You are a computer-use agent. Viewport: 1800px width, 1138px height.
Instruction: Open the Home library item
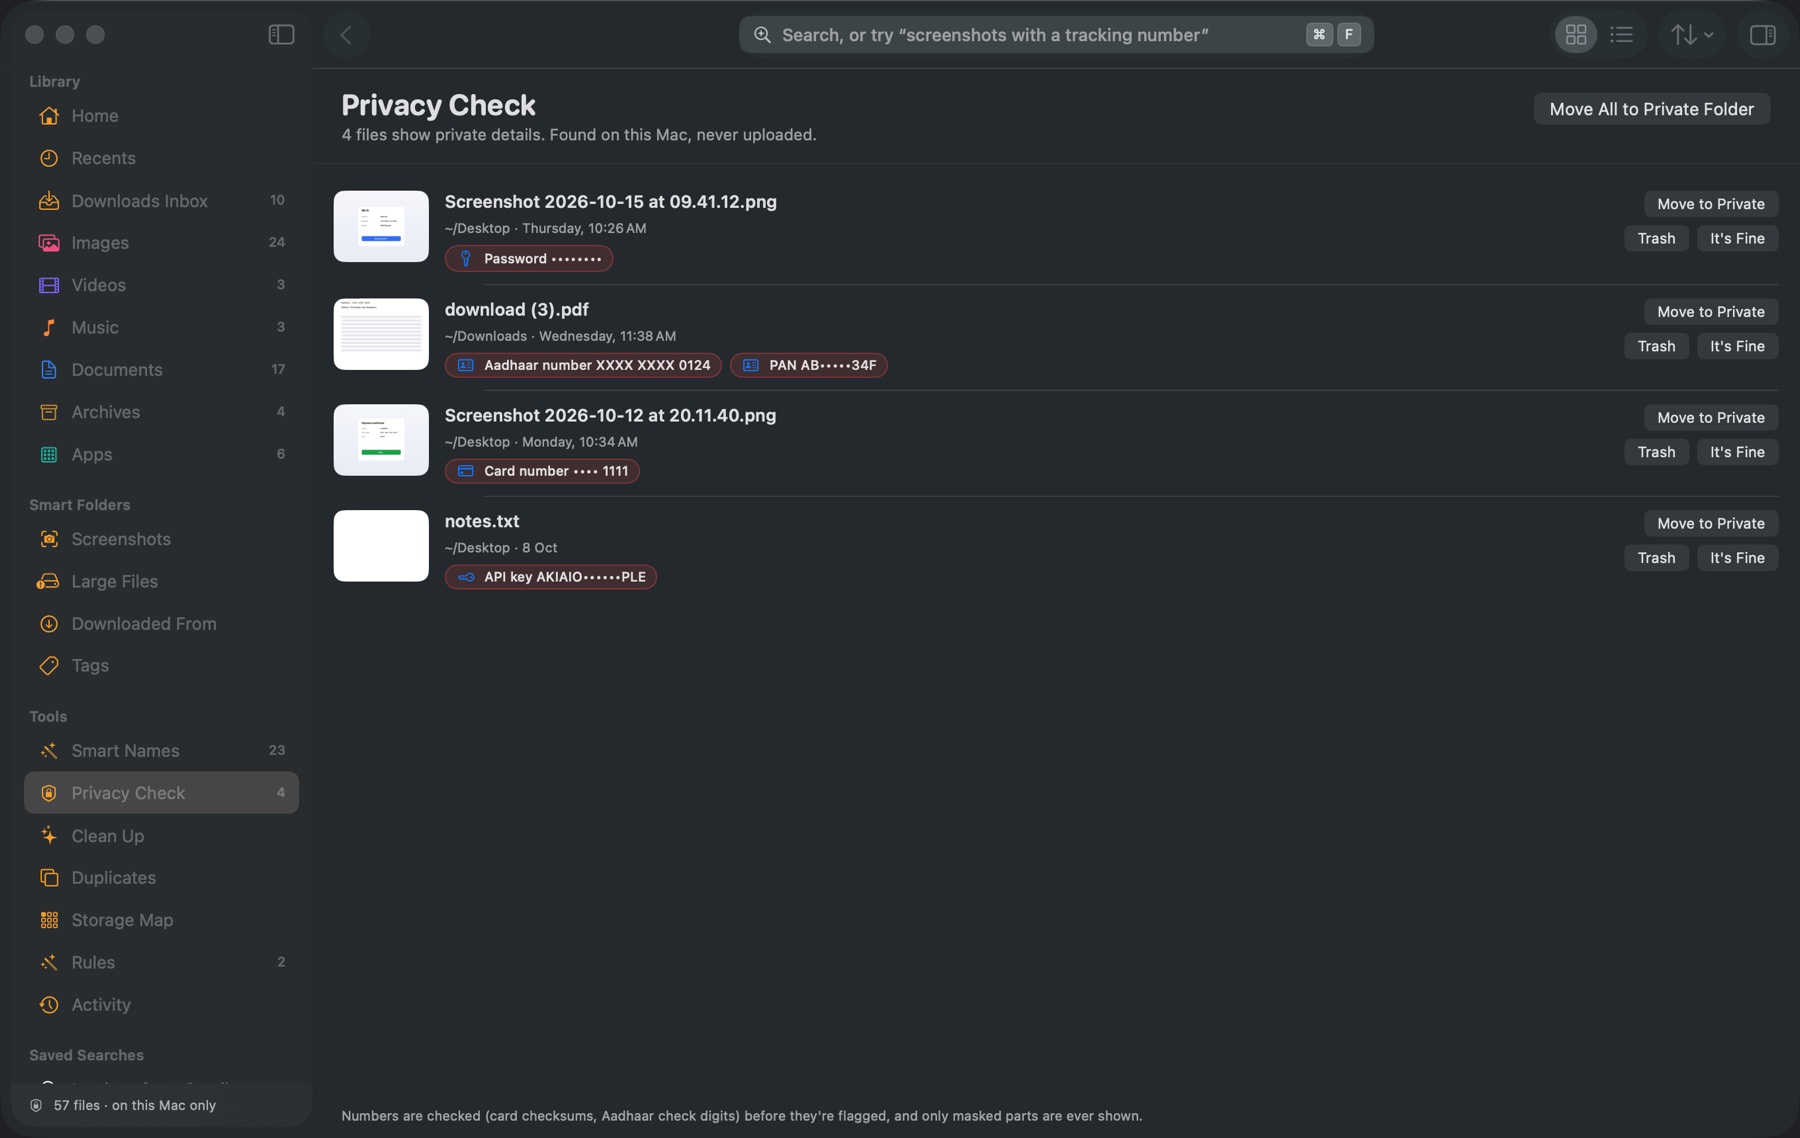pyautogui.click(x=161, y=116)
